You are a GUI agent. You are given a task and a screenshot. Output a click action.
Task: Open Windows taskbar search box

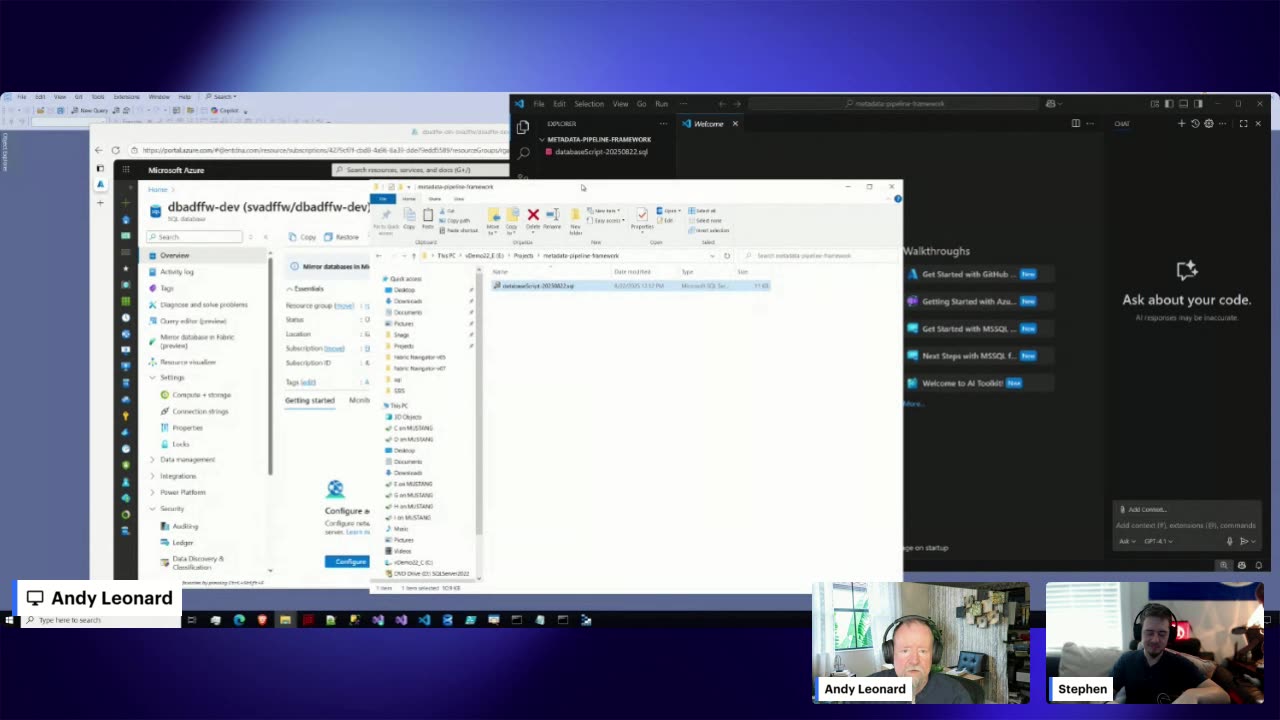pos(100,620)
